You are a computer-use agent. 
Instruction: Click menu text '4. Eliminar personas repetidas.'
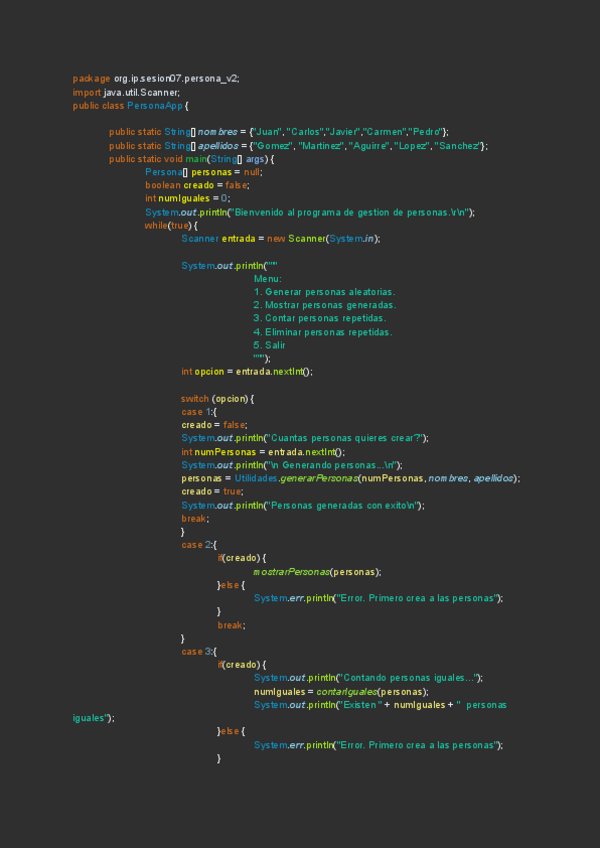[322, 332]
